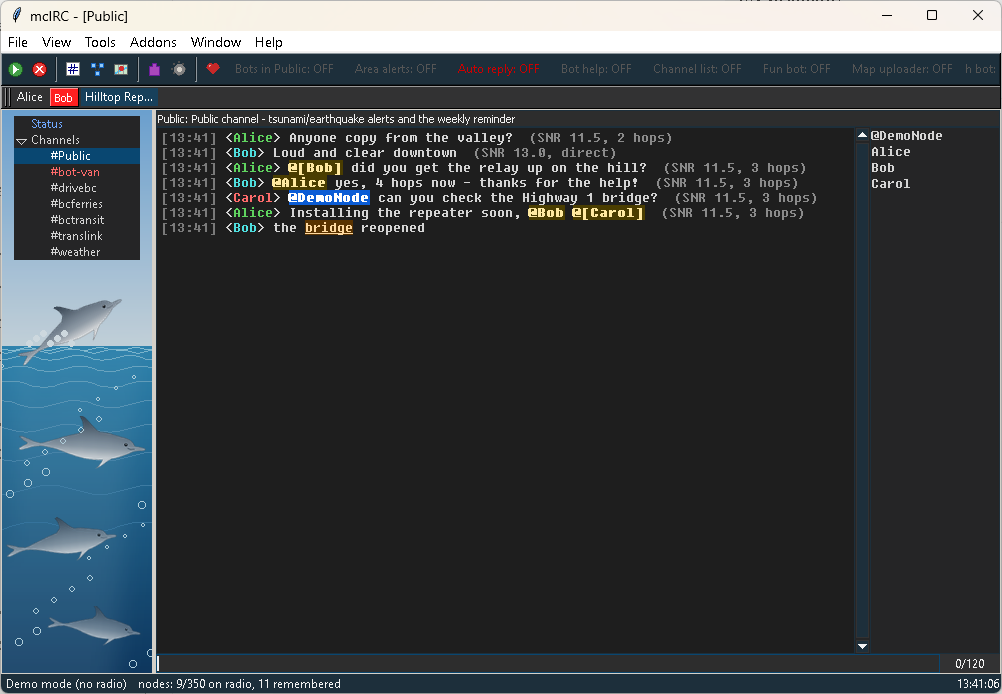This screenshot has height=694, width=1002.
Task: Click the @[Carol] mention in chat
Action: tap(607, 213)
